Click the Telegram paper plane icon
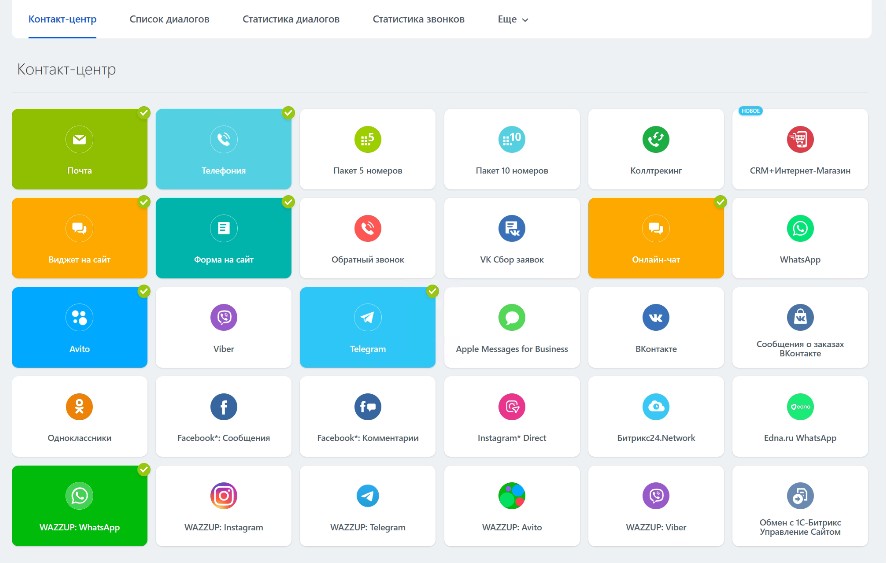 367,318
